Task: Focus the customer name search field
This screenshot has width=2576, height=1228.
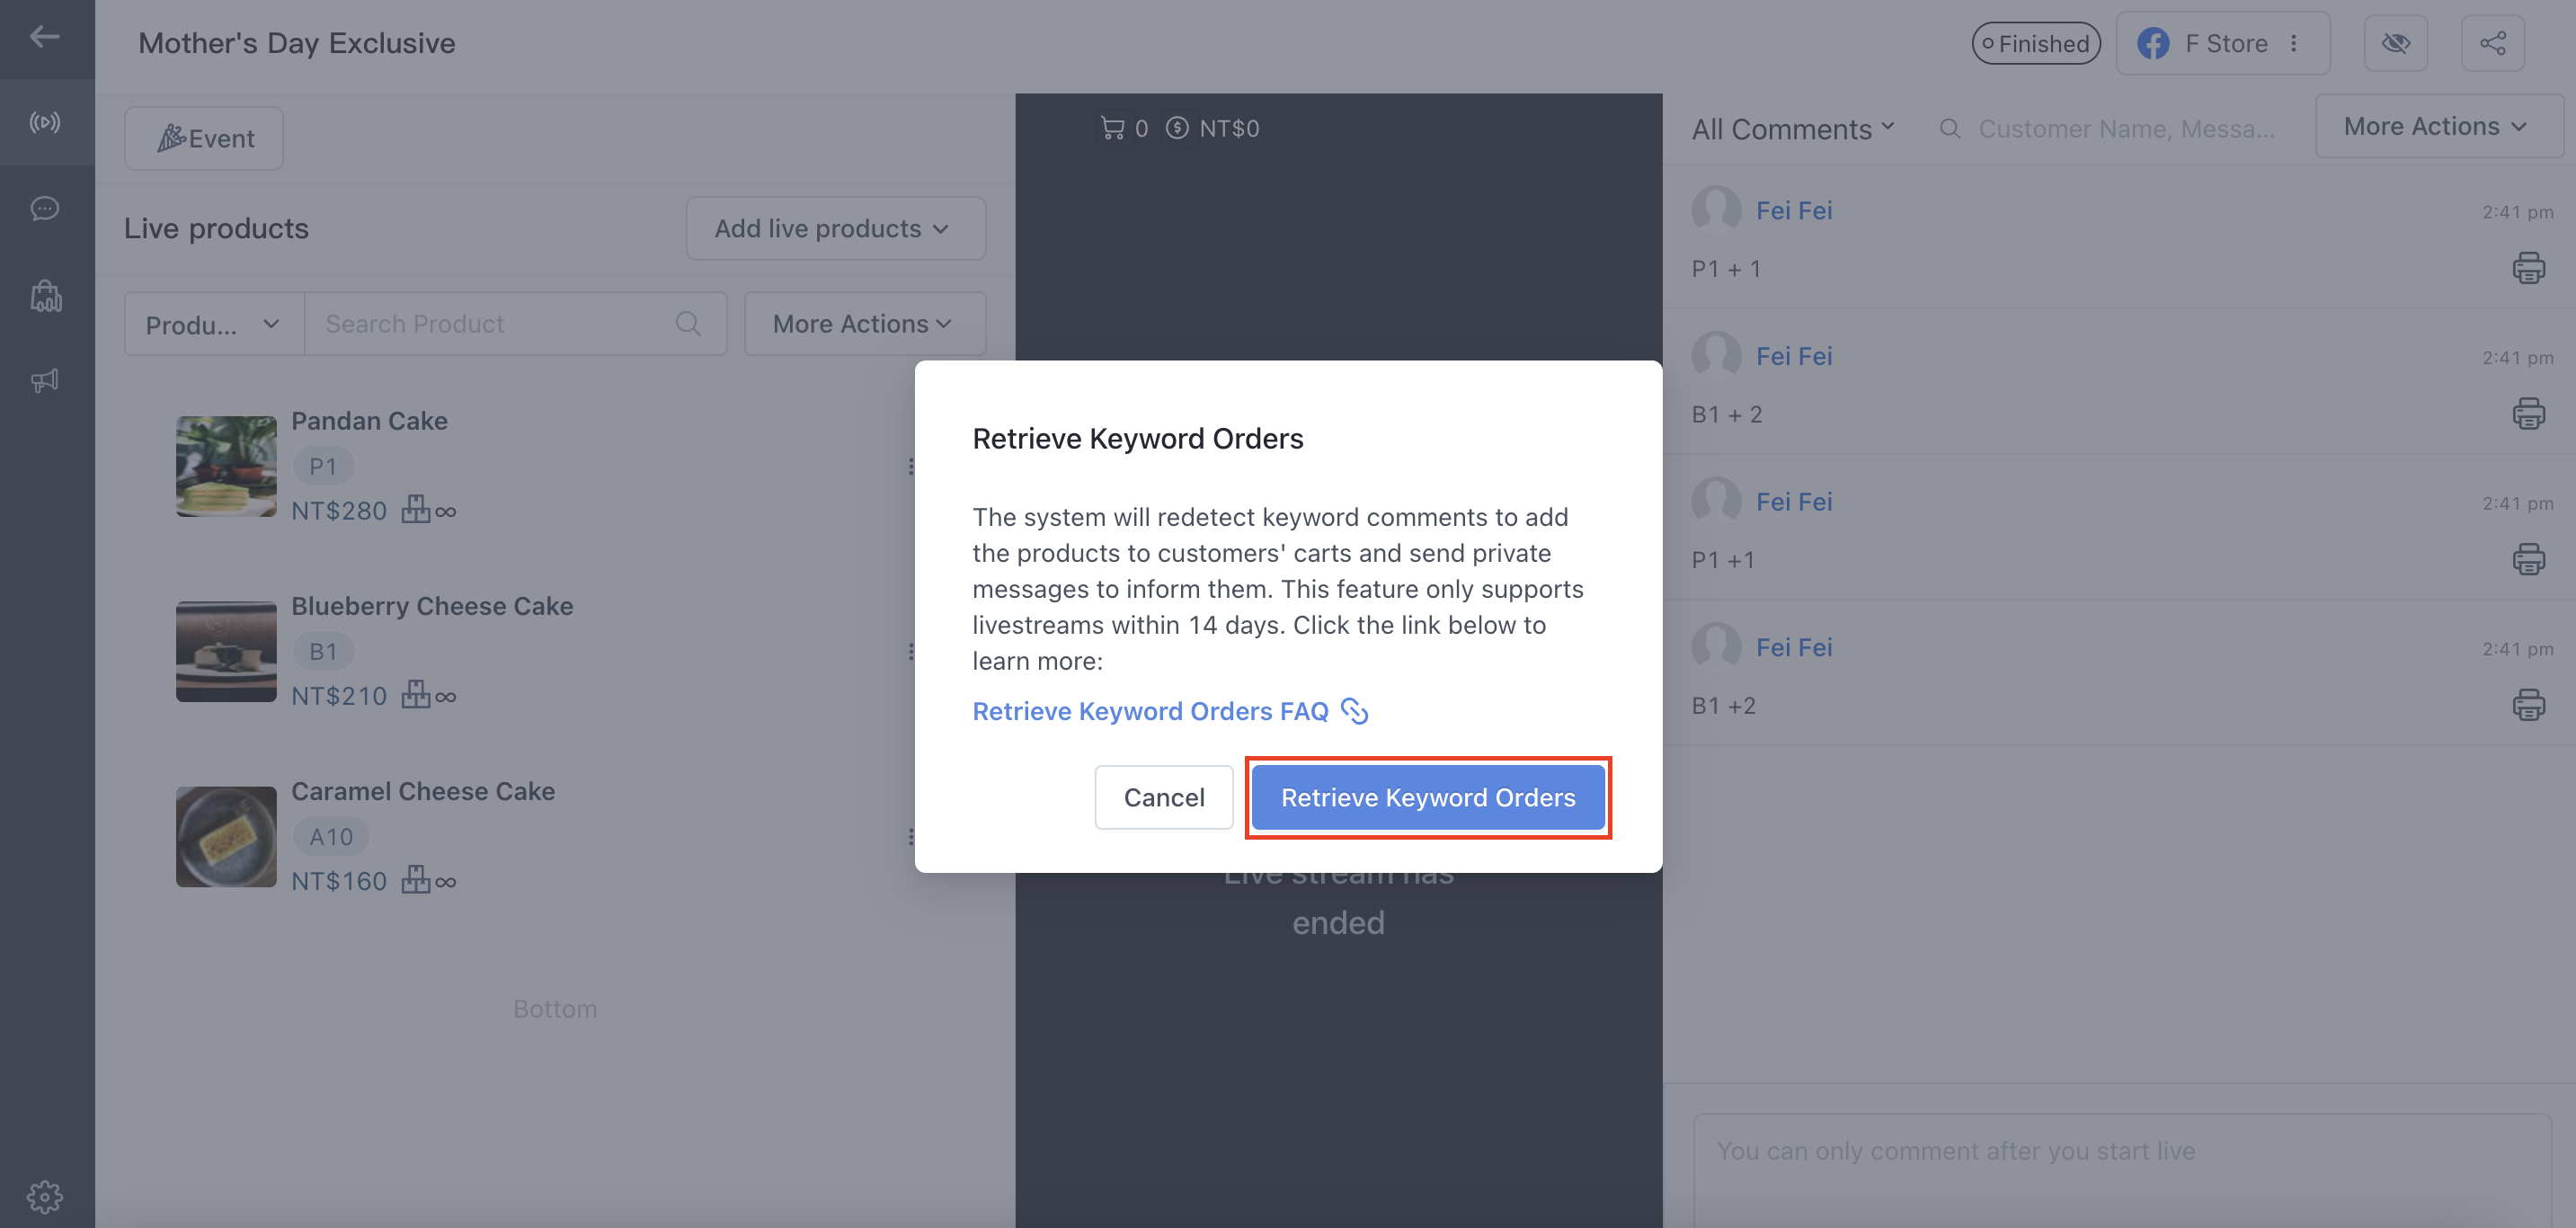Action: click(2125, 129)
